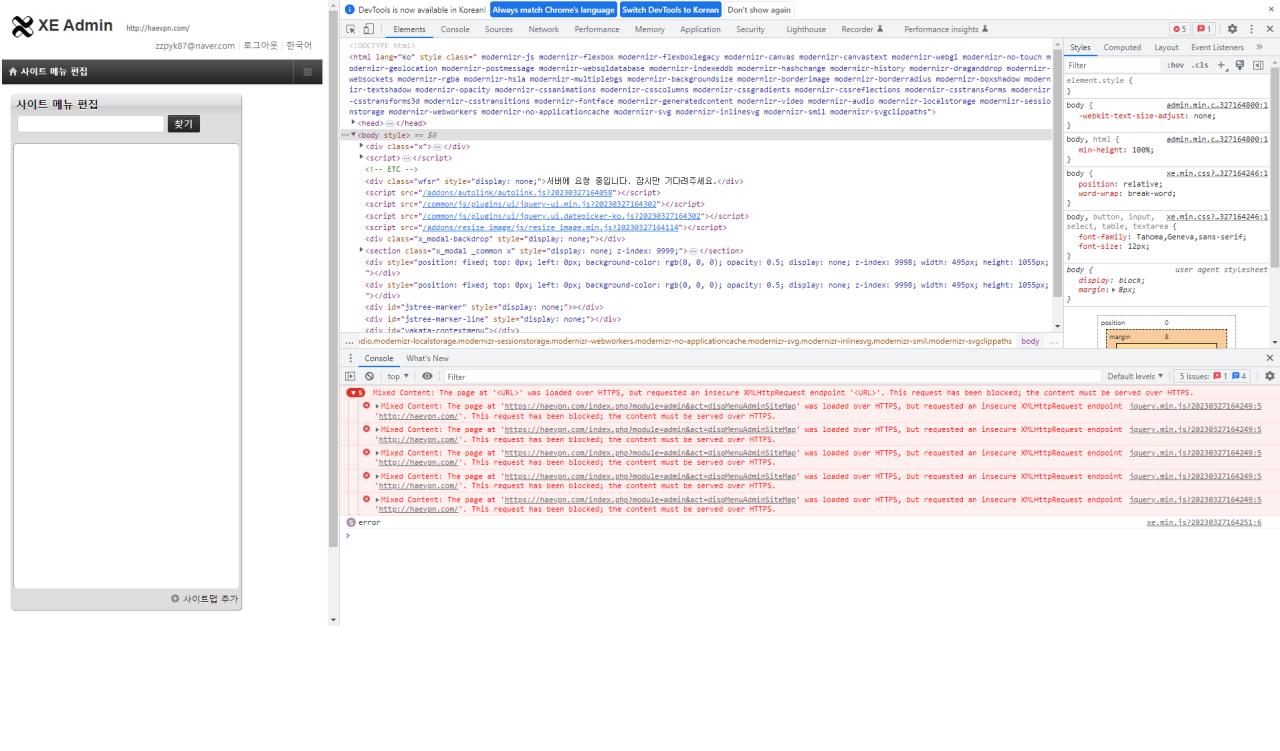Create a live expression with the eye icon
The width and height of the screenshot is (1280, 751).
click(427, 376)
